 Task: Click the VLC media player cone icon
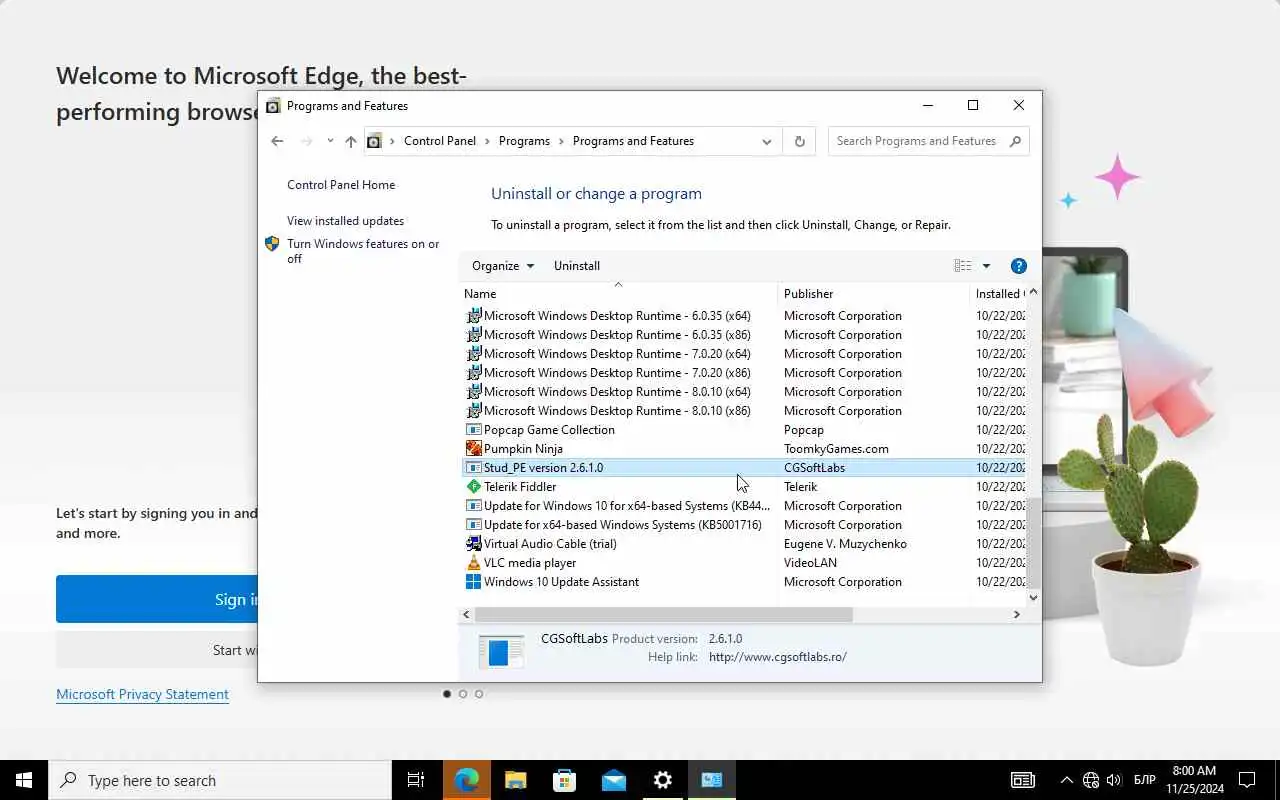(474, 563)
